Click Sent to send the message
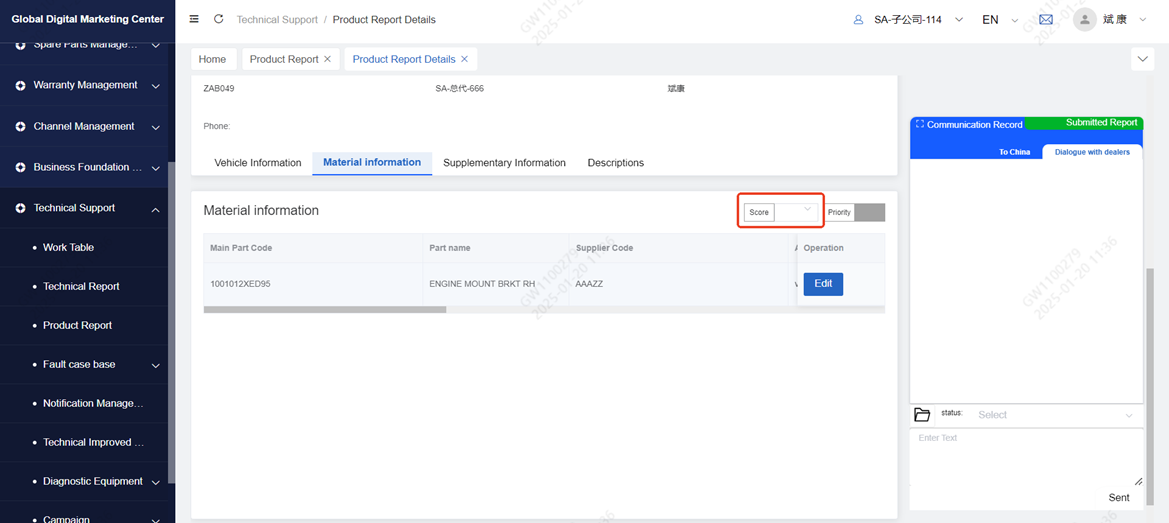The image size is (1169, 523). 1119,497
